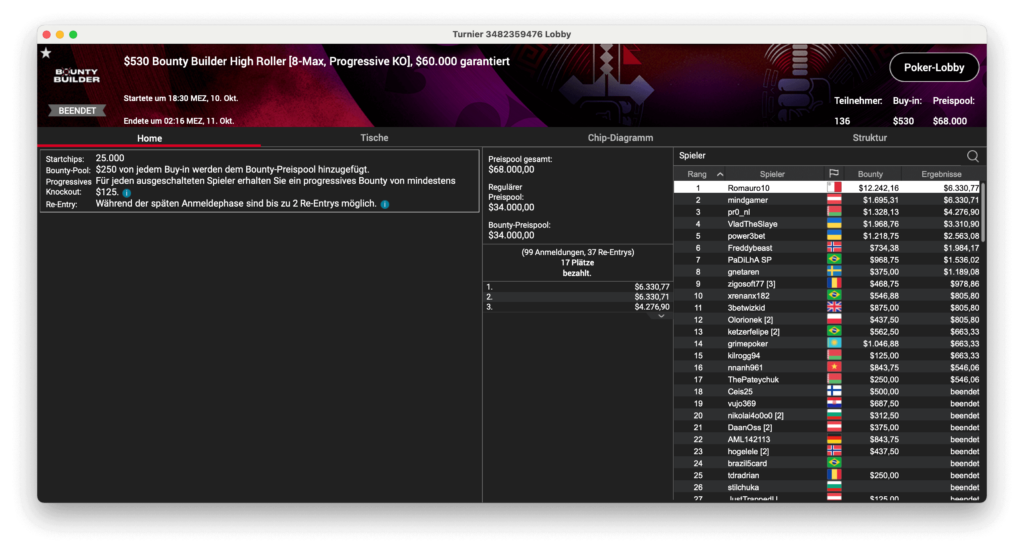Image resolution: width=1024 pixels, height=552 pixels.
Task: Go to the Struktur tab
Action: (869, 138)
